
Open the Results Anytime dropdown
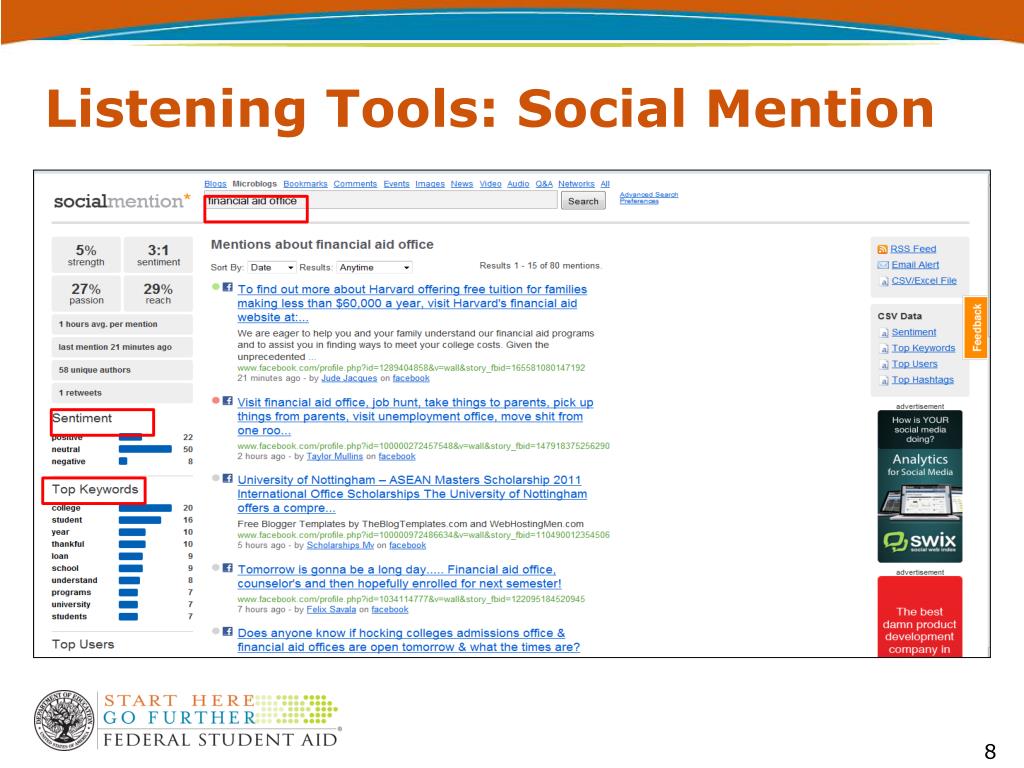(374, 267)
